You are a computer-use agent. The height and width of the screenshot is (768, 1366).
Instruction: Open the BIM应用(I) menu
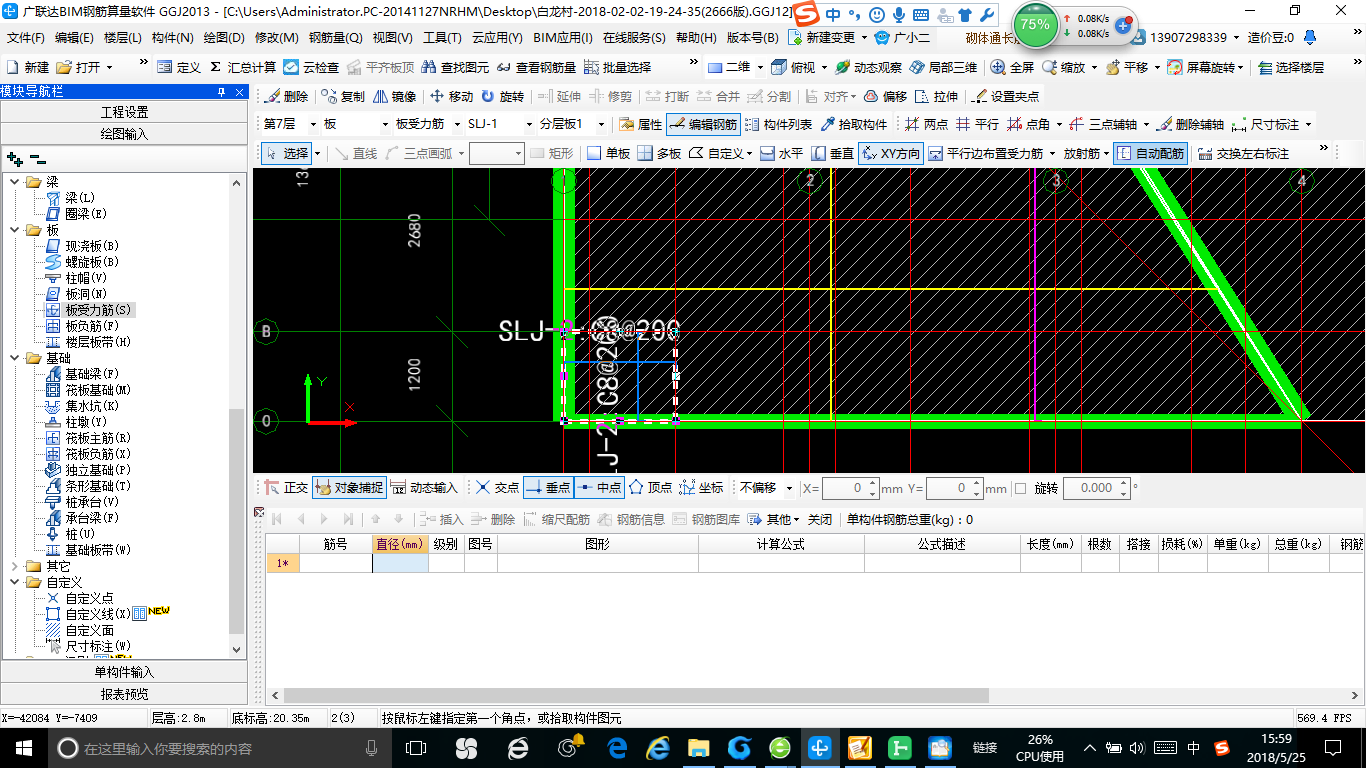pos(563,38)
